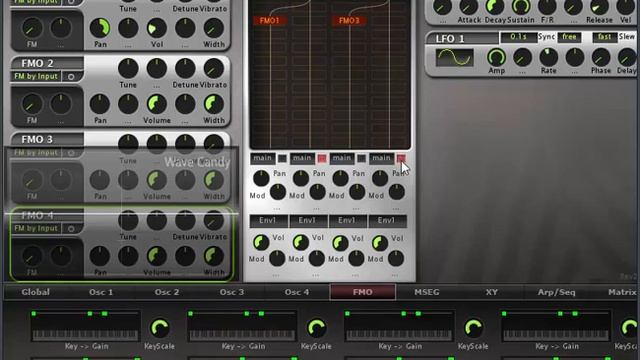Open the XY tab
The image size is (640, 360).
(492, 292)
